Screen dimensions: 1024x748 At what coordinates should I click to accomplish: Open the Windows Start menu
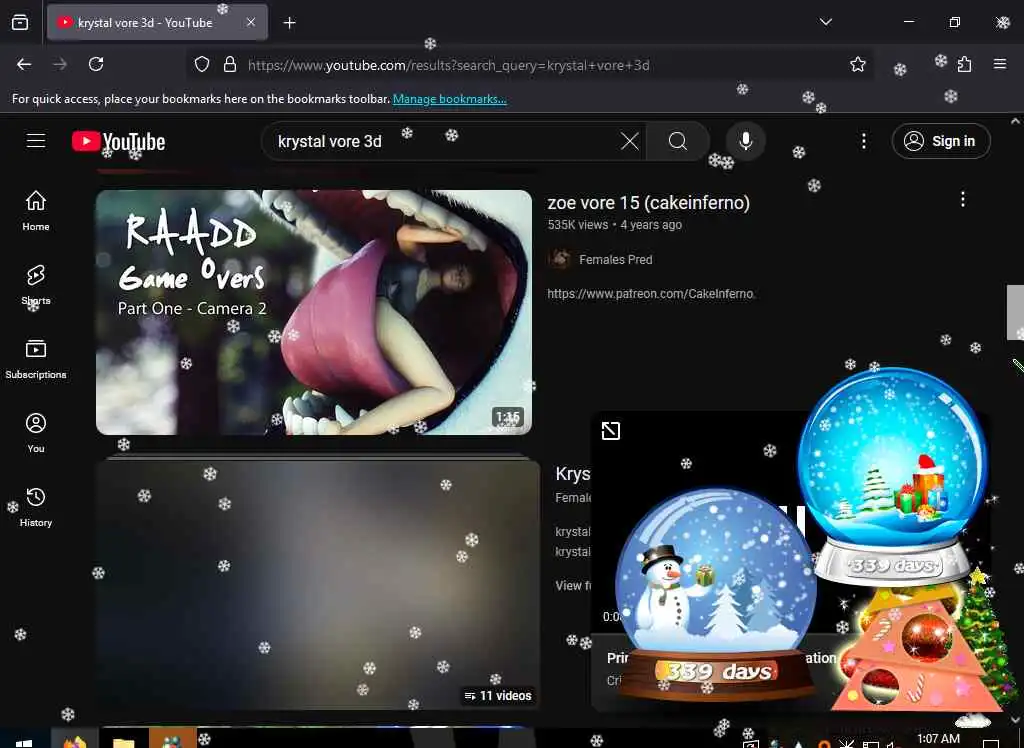pos(23,742)
